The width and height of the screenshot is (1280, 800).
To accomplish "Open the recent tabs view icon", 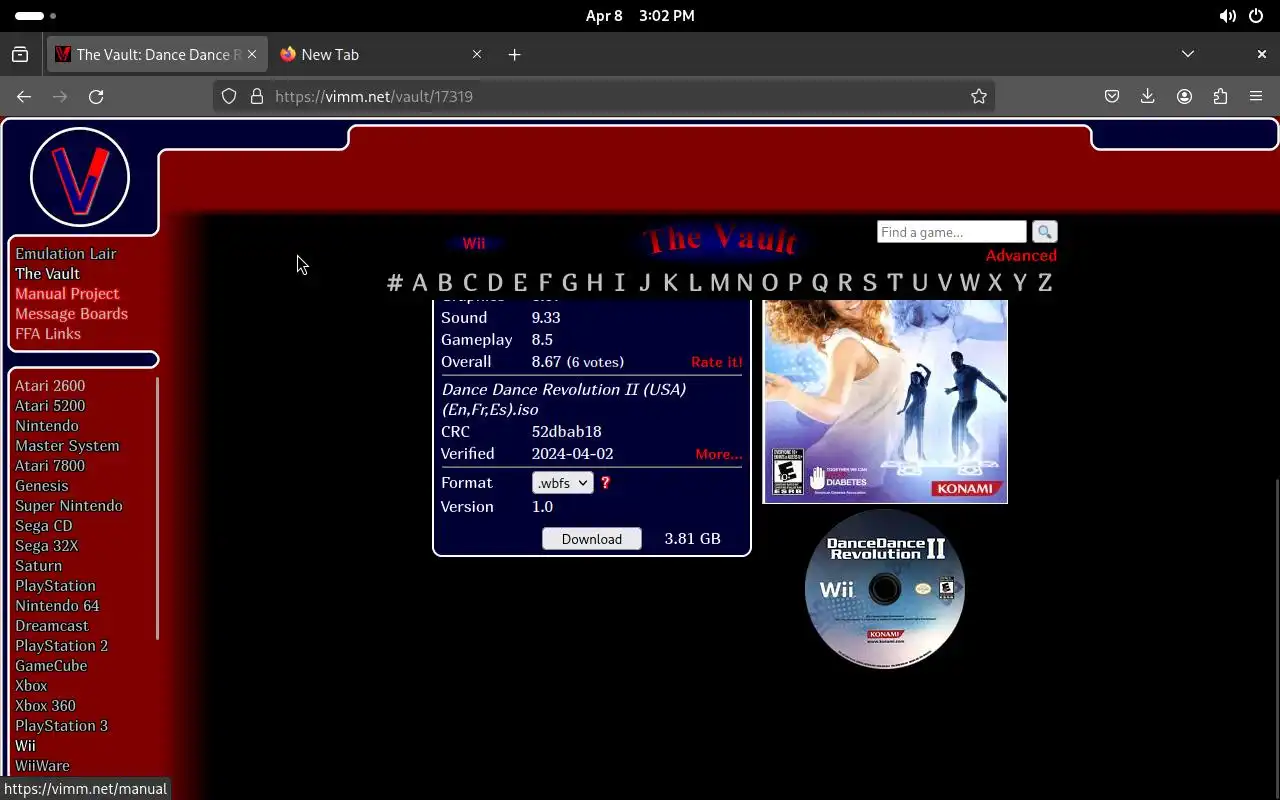I will click(x=20, y=54).
